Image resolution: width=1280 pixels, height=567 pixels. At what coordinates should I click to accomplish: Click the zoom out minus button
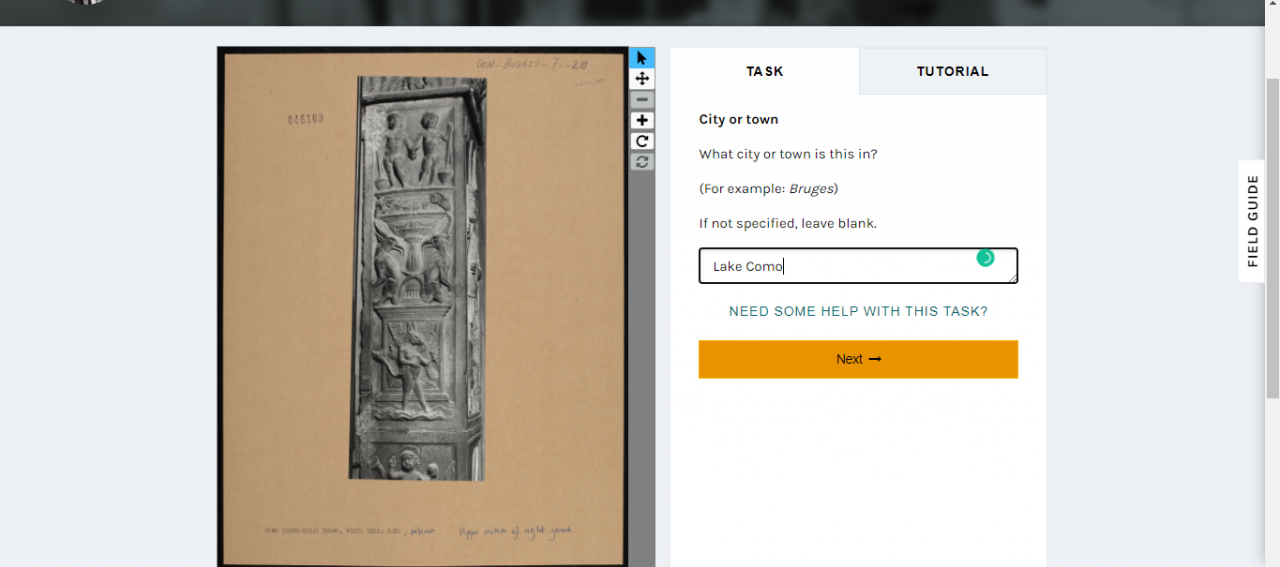click(x=642, y=100)
